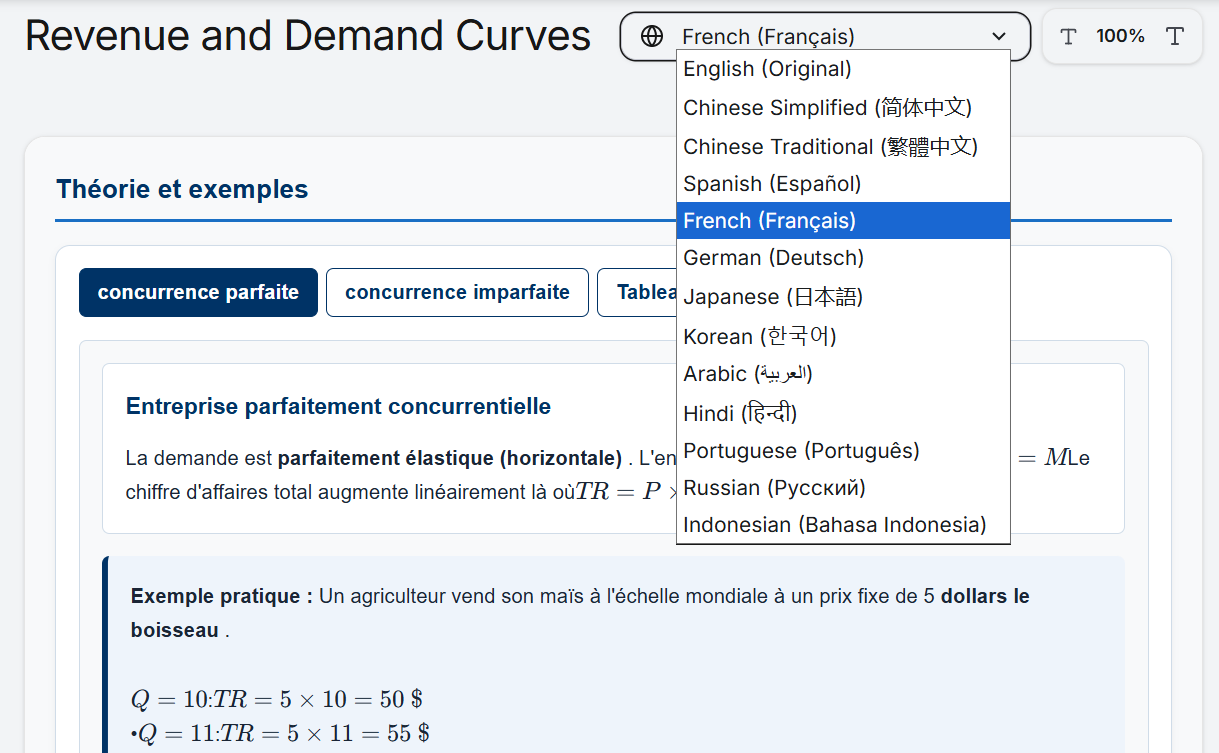The image size is (1219, 753).
Task: Decrease text size with small T icon
Action: (1068, 37)
